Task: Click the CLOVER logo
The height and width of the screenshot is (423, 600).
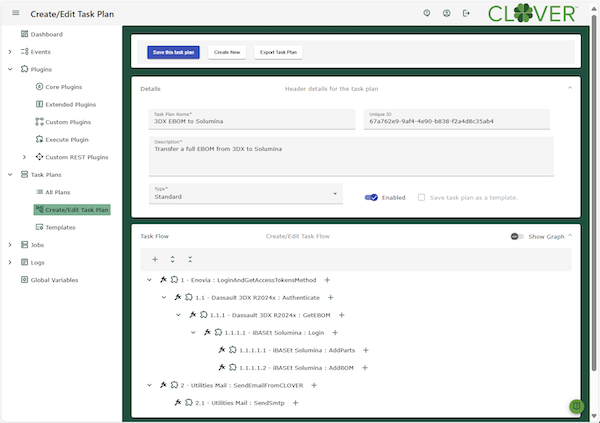Action: 532,14
